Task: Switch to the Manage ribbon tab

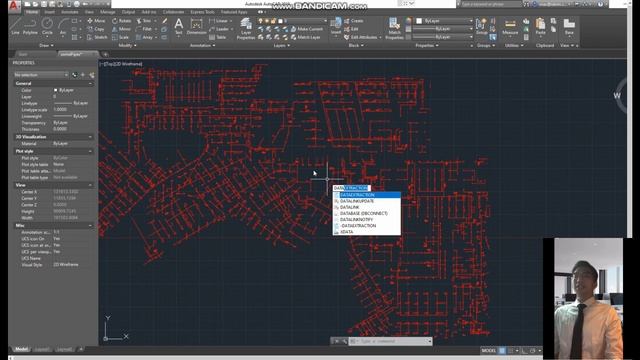Action: (x=108, y=12)
